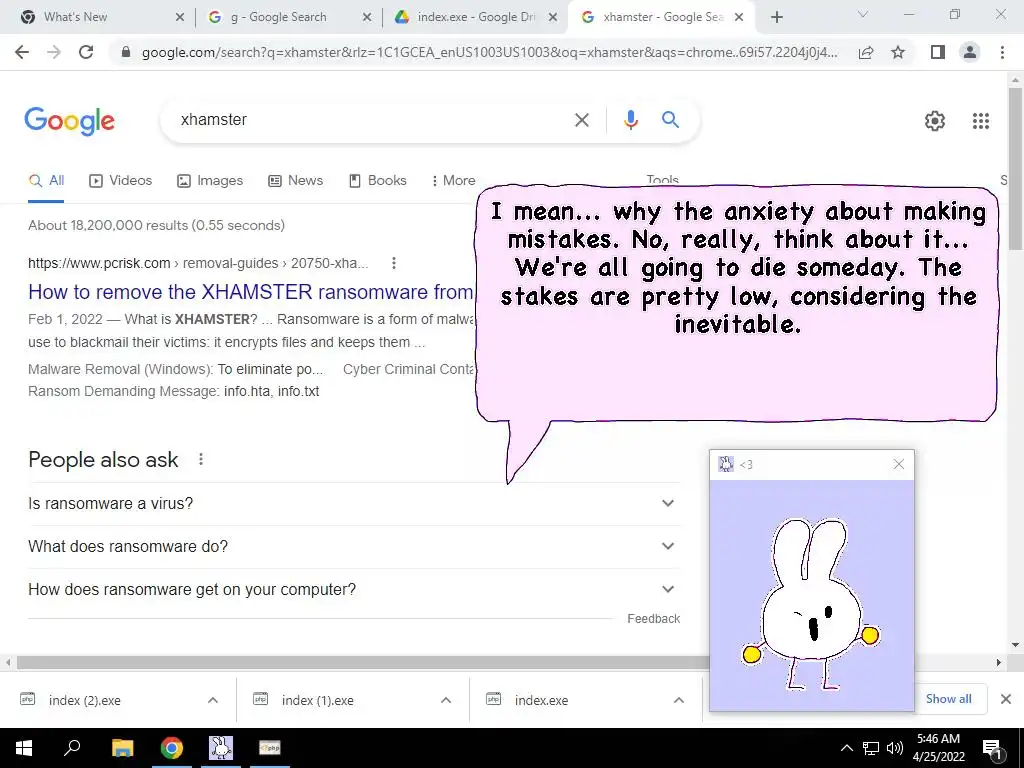The image size is (1024, 768).
Task: Start voice search with microphone
Action: coord(631,120)
